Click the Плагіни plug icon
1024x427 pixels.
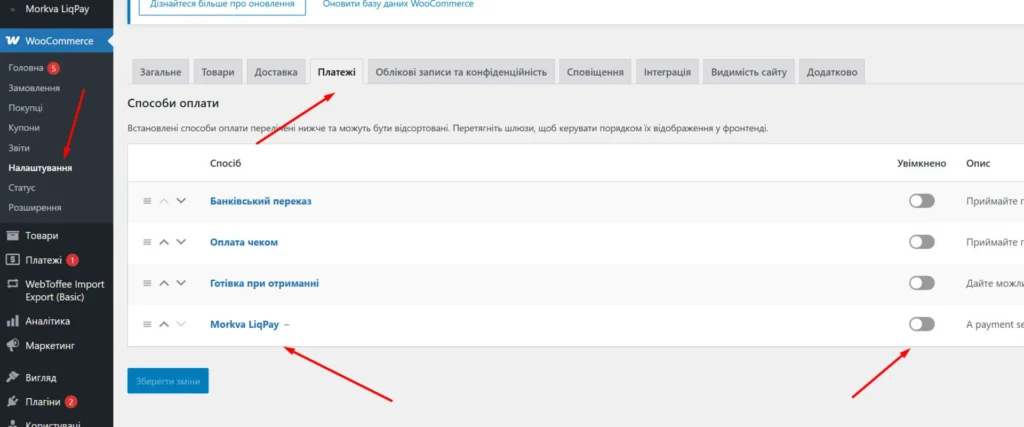12,402
